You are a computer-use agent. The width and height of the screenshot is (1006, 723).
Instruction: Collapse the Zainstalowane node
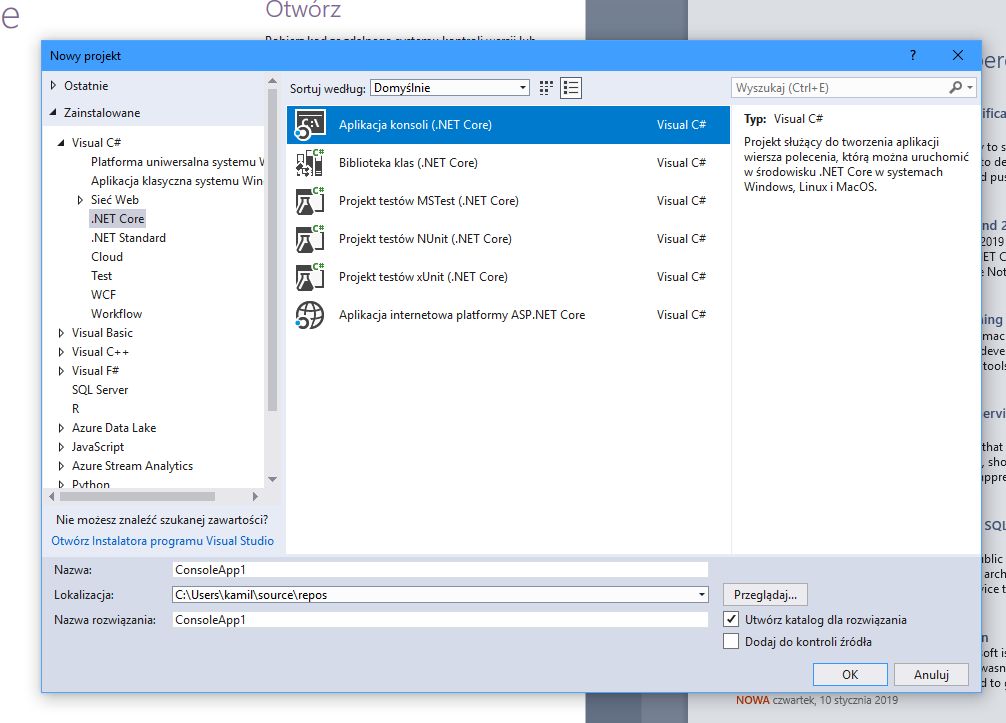click(x=53, y=112)
